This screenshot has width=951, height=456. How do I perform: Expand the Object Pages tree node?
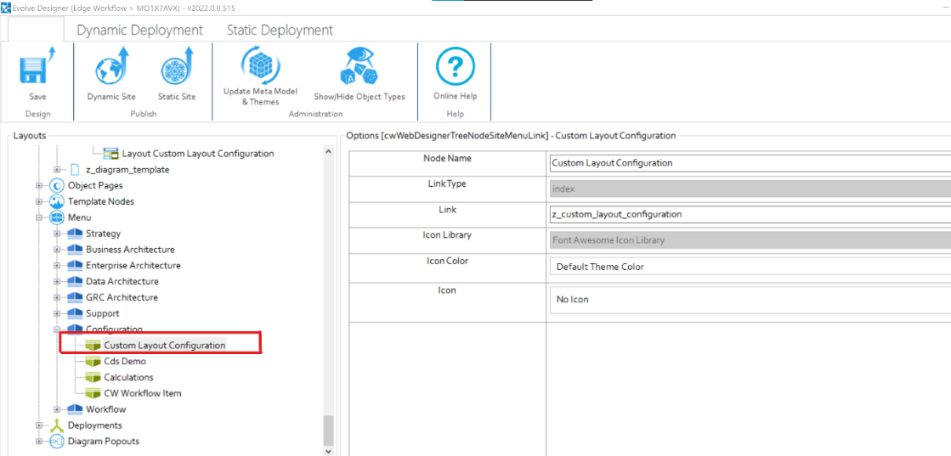[x=40, y=186]
